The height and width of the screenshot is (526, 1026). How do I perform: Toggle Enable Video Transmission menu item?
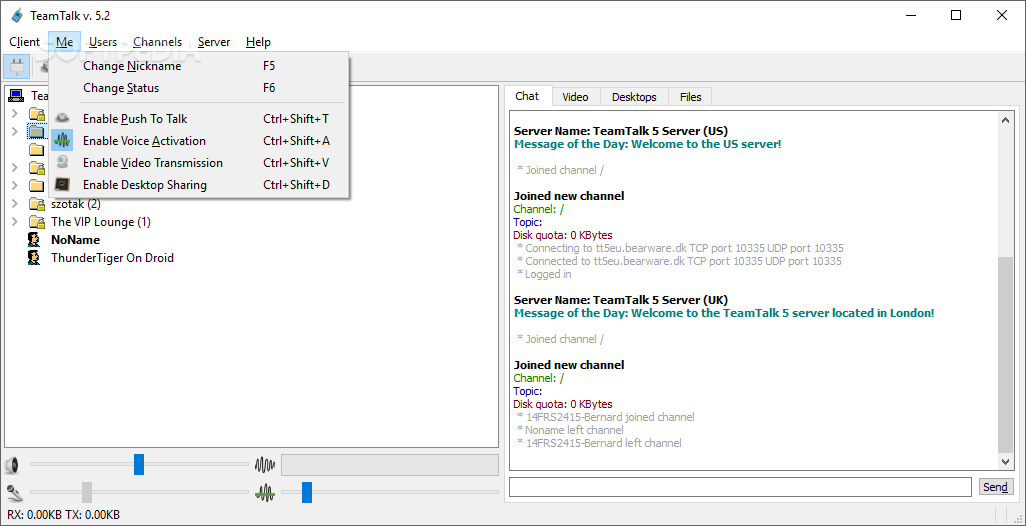[199, 163]
